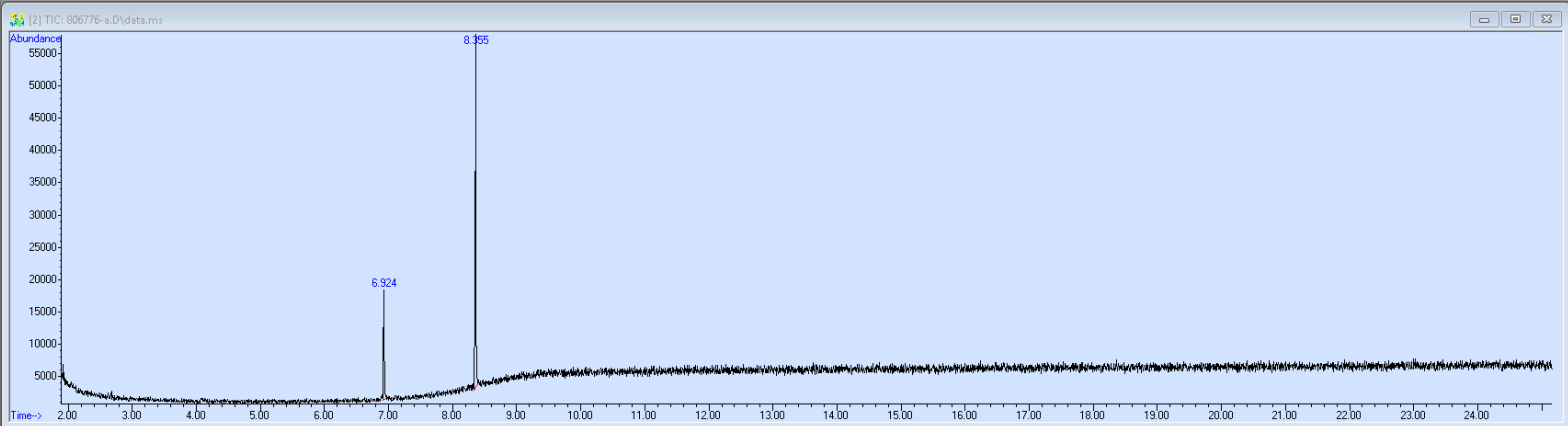Click the 10000 abundance axis value

[x=44, y=344]
